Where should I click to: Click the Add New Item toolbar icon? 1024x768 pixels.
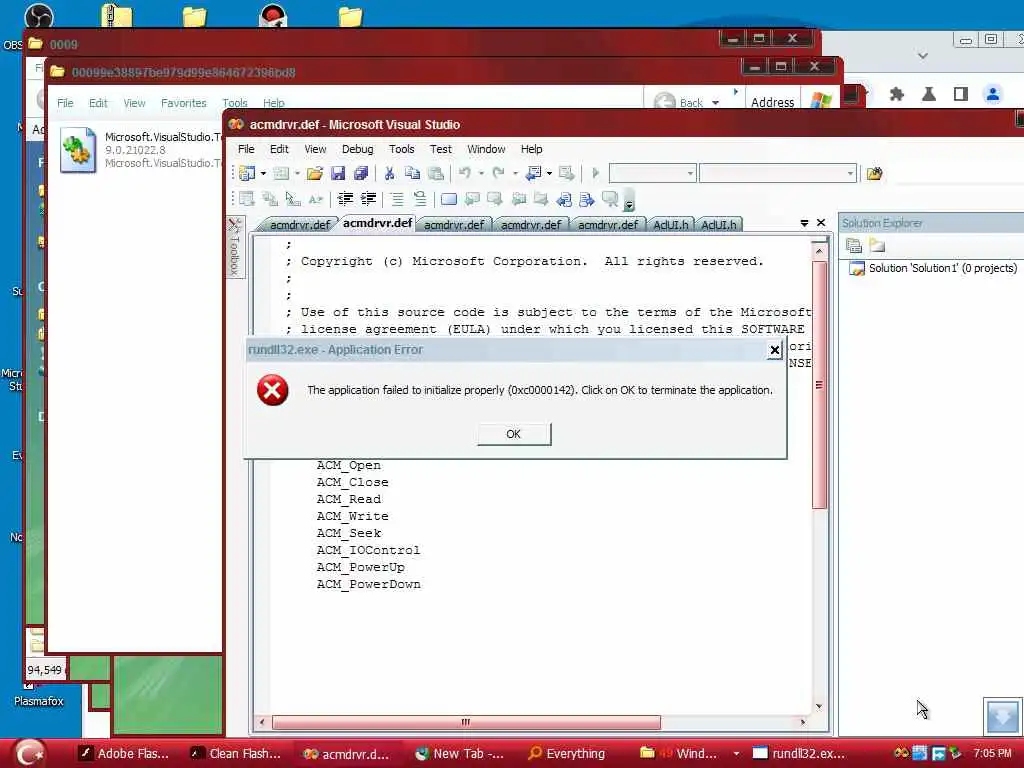[x=281, y=174]
